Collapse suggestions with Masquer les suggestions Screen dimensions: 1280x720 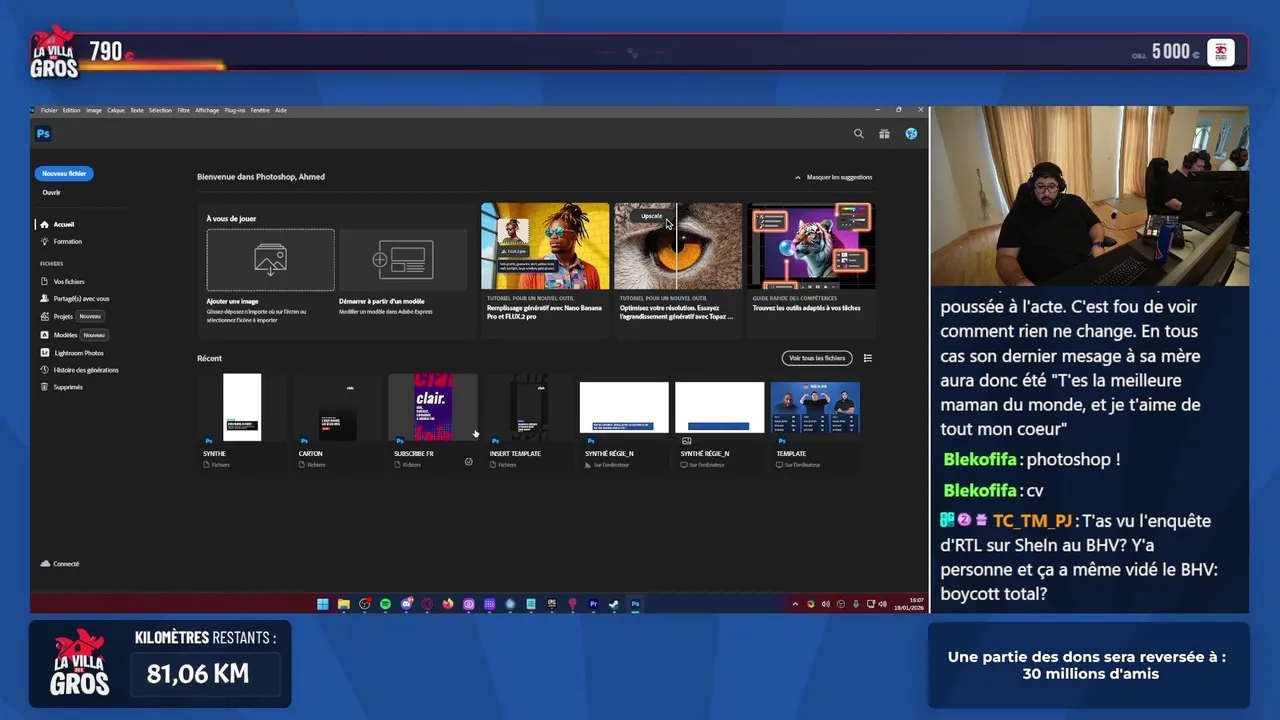click(x=834, y=177)
